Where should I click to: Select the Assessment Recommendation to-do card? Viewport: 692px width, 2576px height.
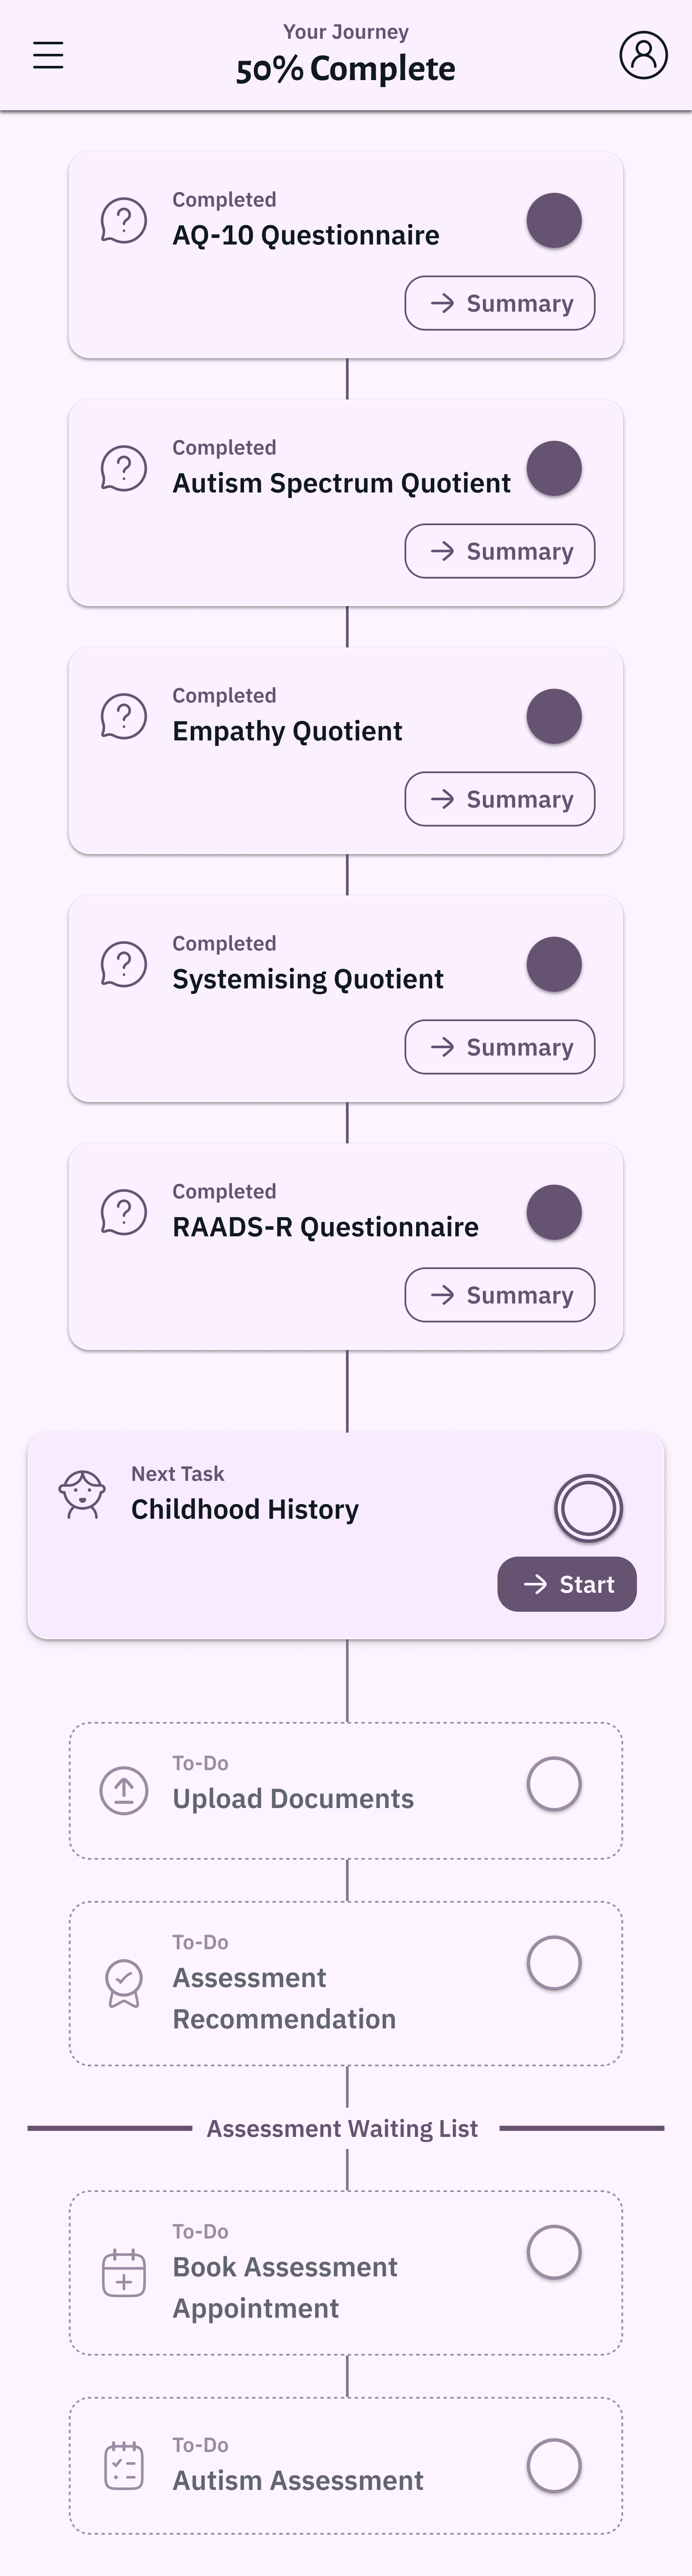346,1983
